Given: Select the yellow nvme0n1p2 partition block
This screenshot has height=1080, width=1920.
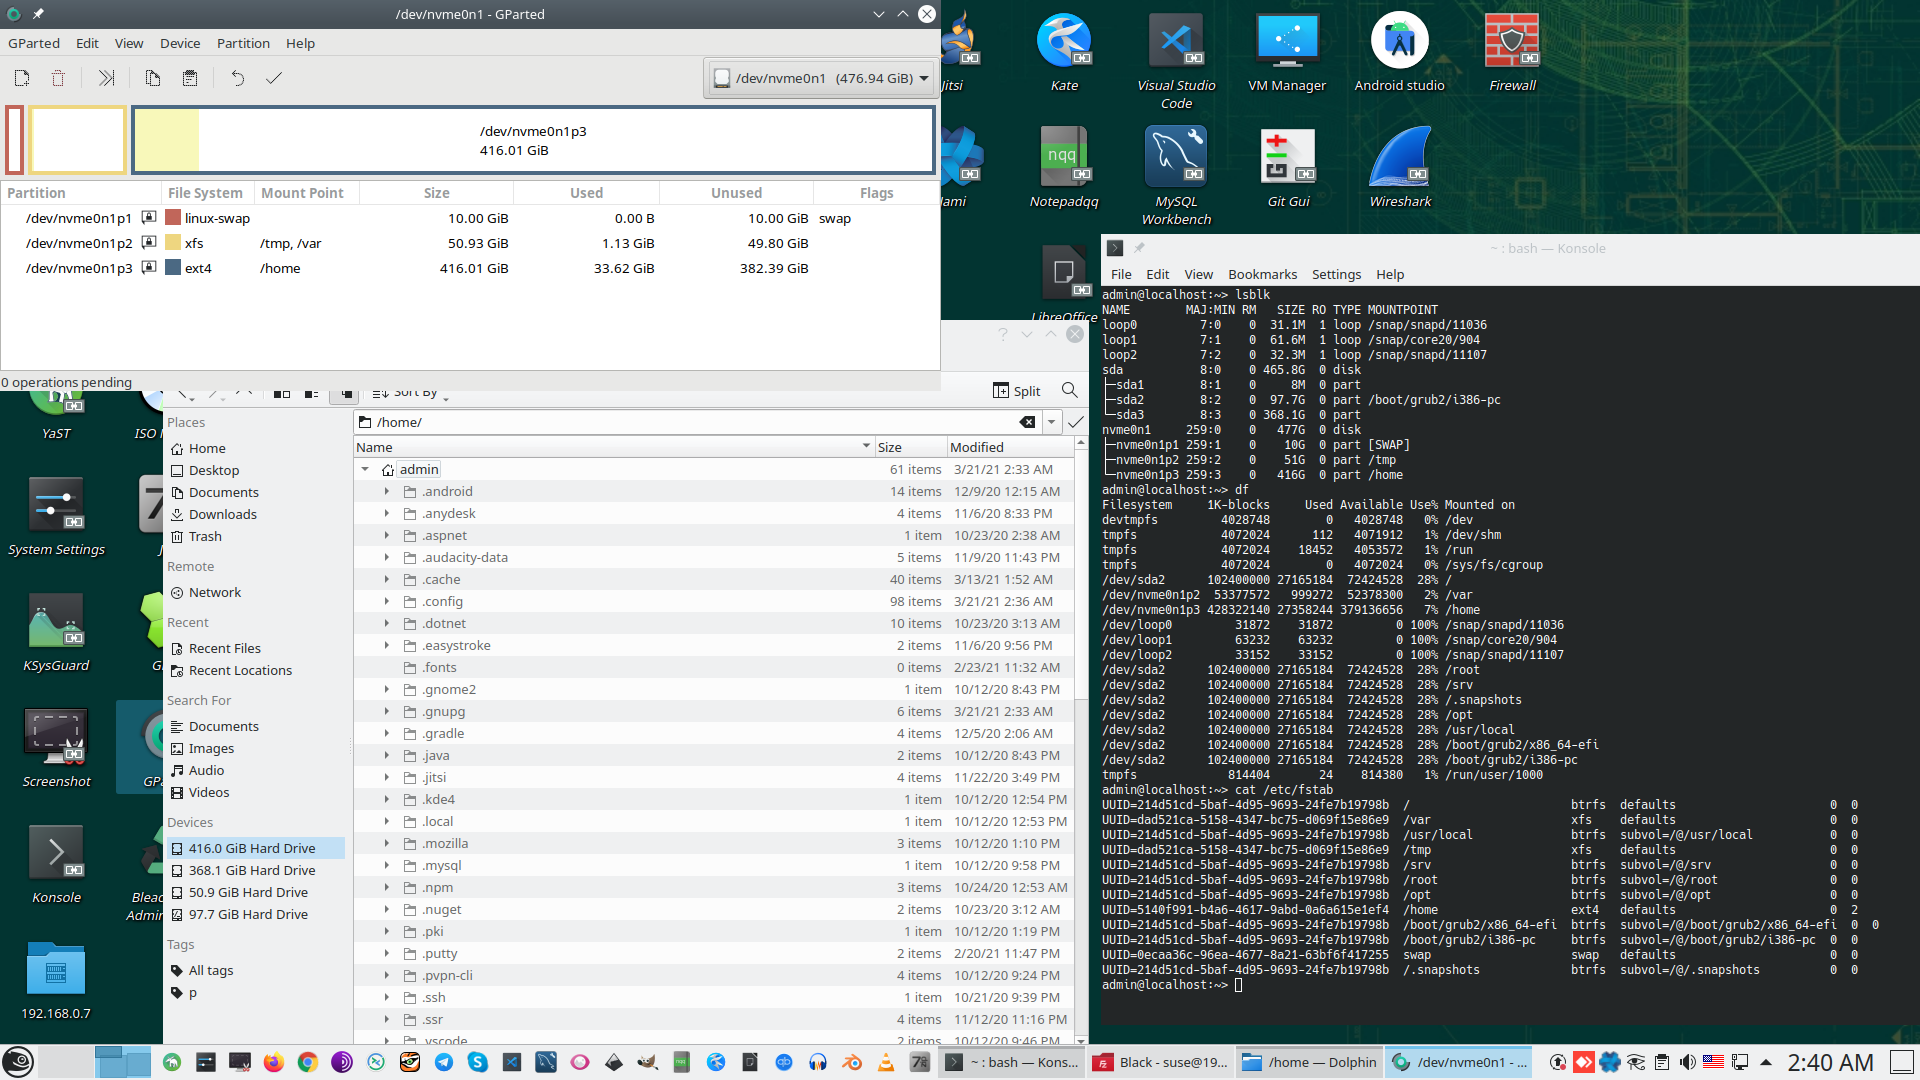Looking at the screenshot, I should pos(78,140).
